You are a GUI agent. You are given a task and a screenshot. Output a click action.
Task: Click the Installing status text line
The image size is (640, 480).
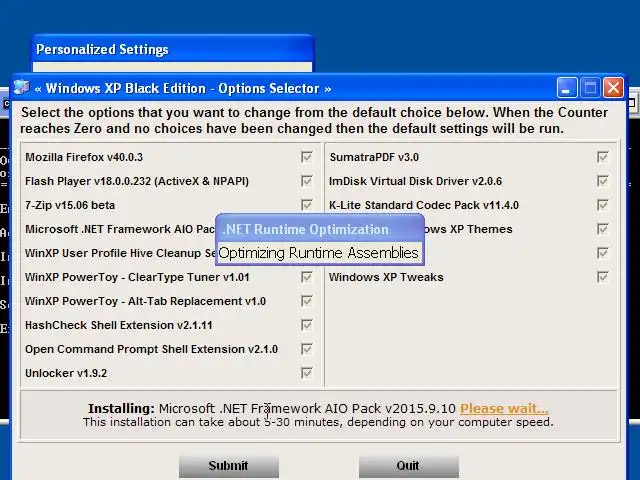(x=318, y=409)
